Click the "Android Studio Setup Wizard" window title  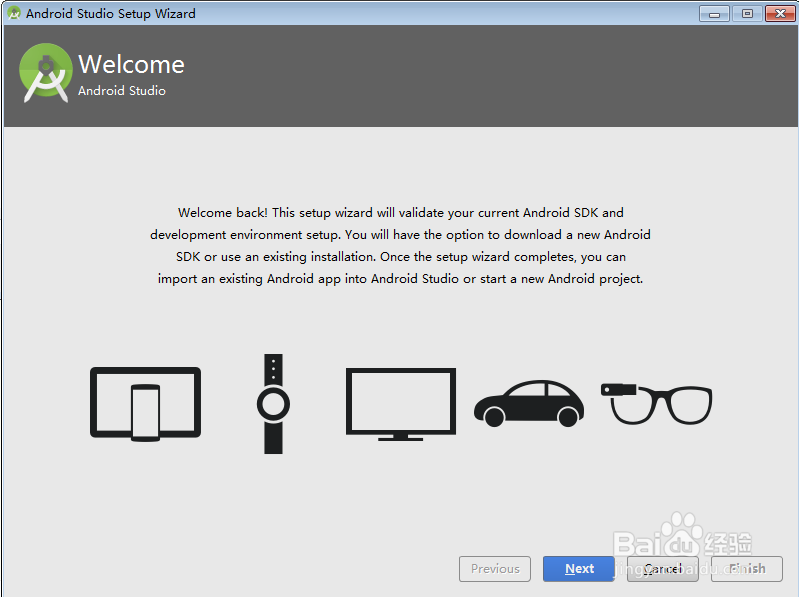[111, 14]
